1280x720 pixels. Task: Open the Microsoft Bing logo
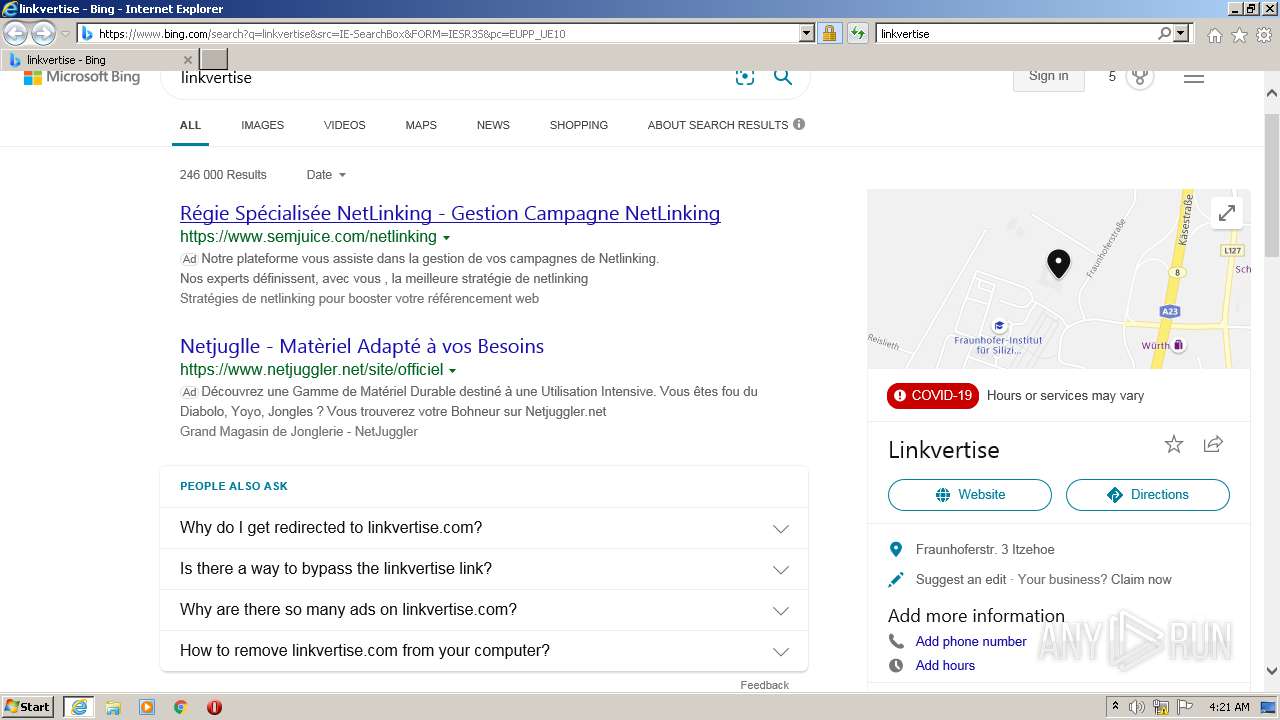(82, 77)
